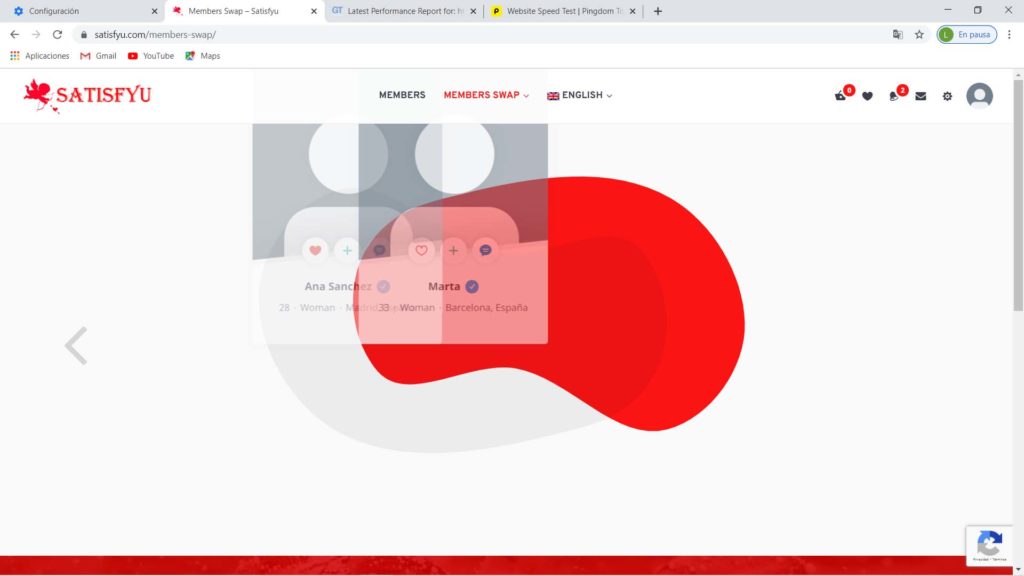1024x576 pixels.
Task: Open the Members menu item
Action: click(402, 95)
